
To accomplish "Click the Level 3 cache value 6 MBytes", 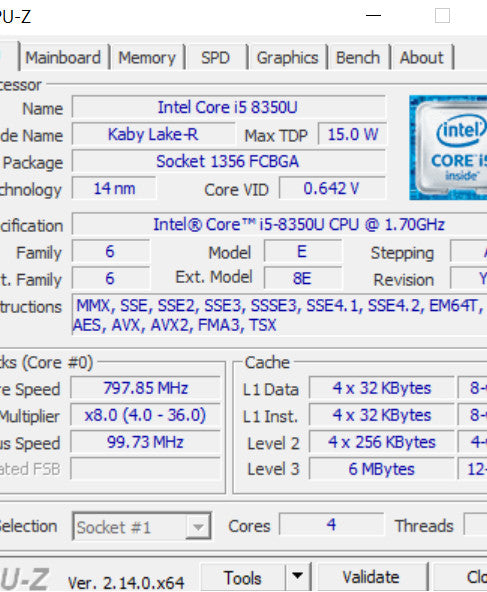I will [x=382, y=469].
